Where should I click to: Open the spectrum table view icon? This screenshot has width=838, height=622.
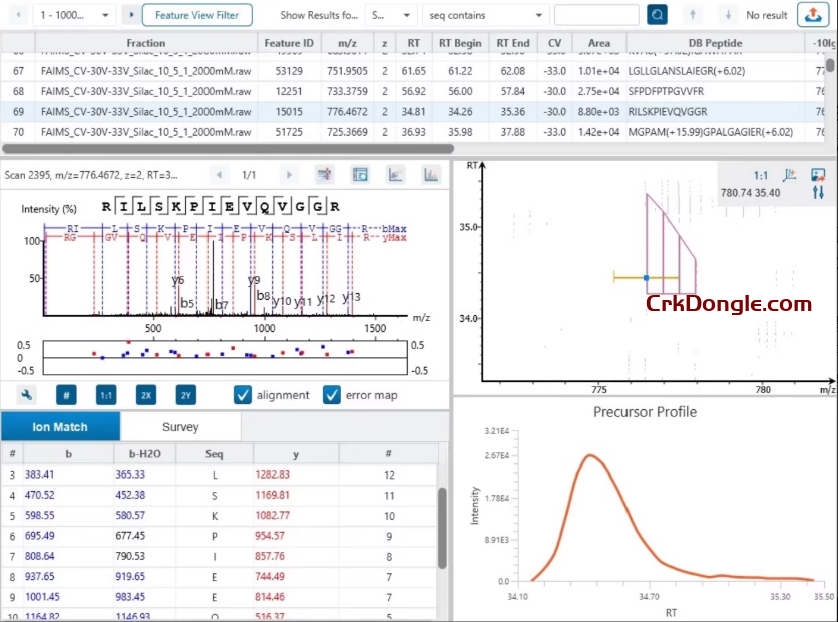[x=359, y=174]
